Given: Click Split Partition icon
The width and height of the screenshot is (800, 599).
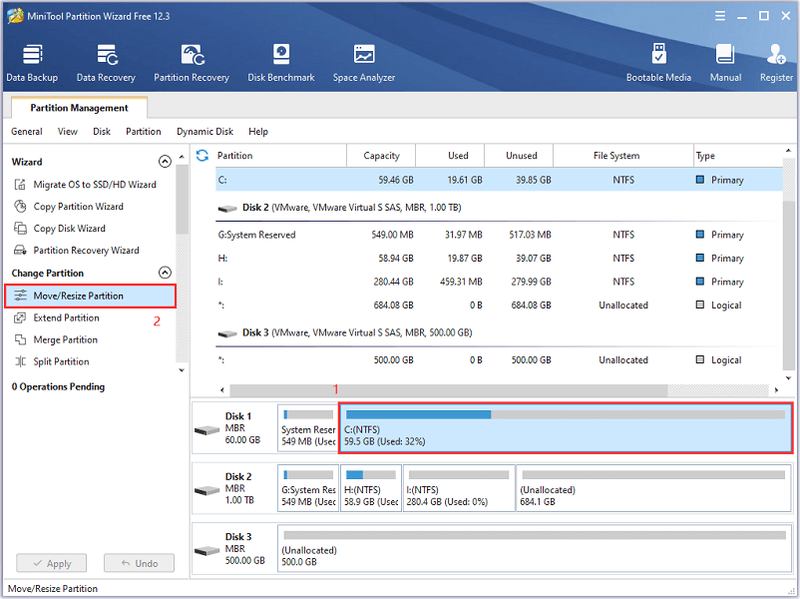Looking at the screenshot, I should tap(20, 362).
